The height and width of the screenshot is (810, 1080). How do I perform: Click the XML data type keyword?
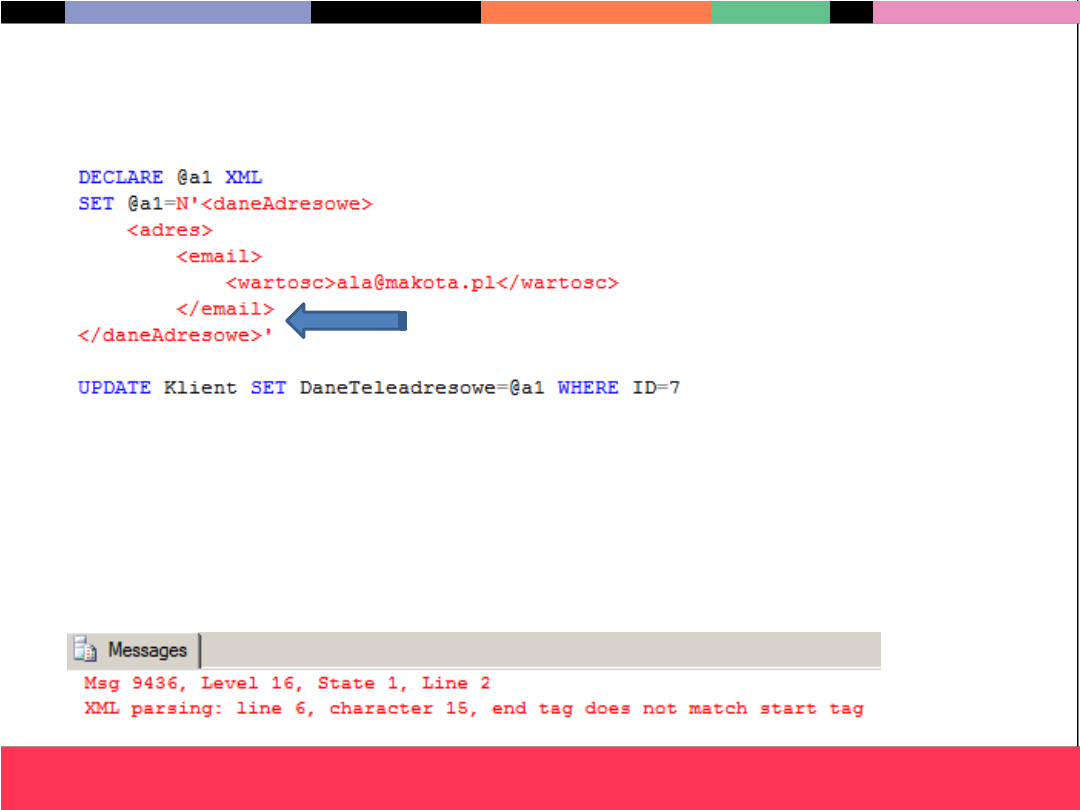point(243,178)
